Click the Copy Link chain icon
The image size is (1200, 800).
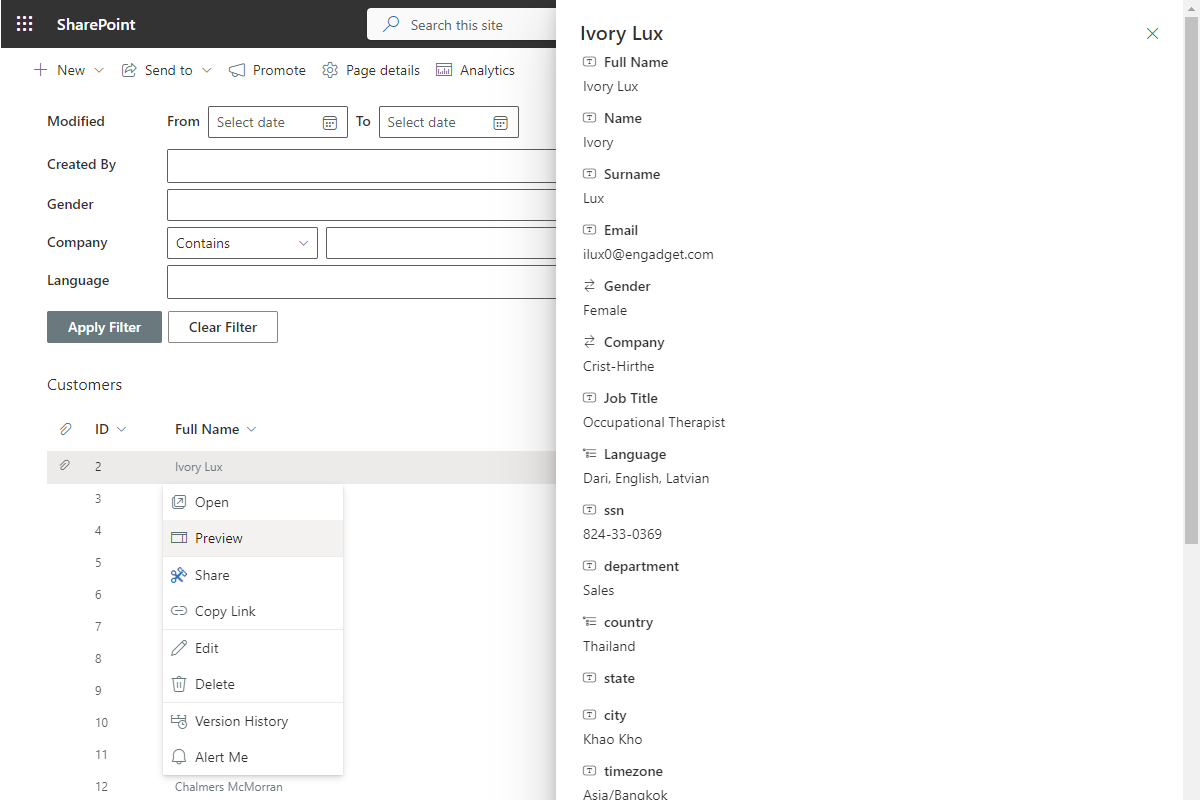[179, 611]
